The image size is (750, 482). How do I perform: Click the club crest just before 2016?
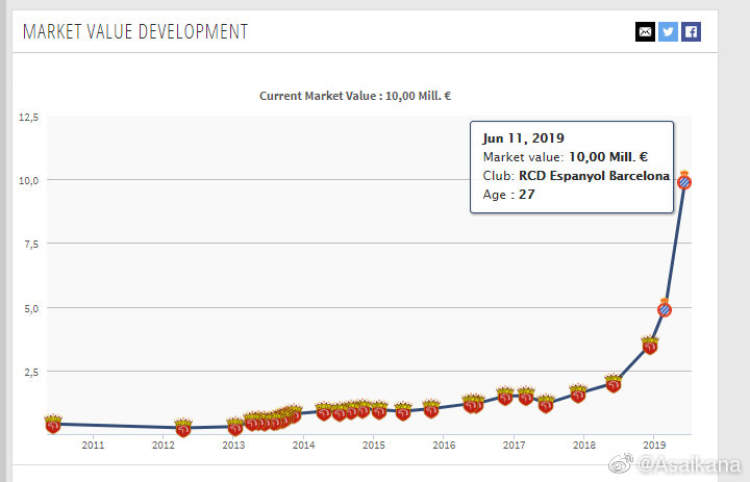(431, 408)
